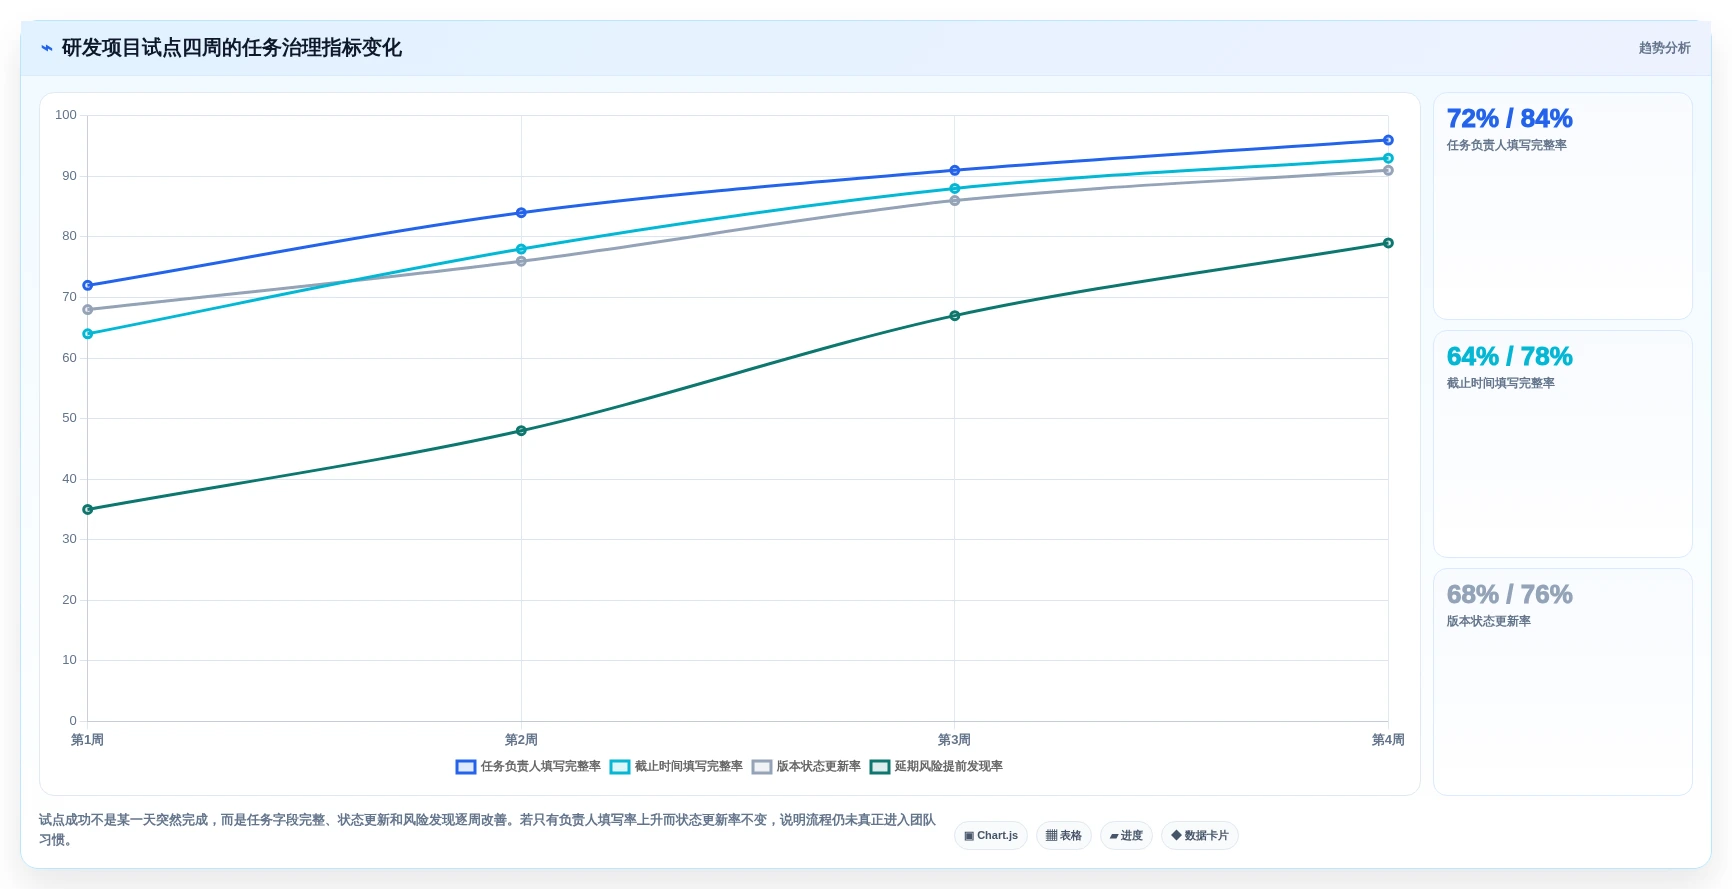Click the y-axis label 100
Viewport: 1732px width, 889px height.
(x=66, y=115)
